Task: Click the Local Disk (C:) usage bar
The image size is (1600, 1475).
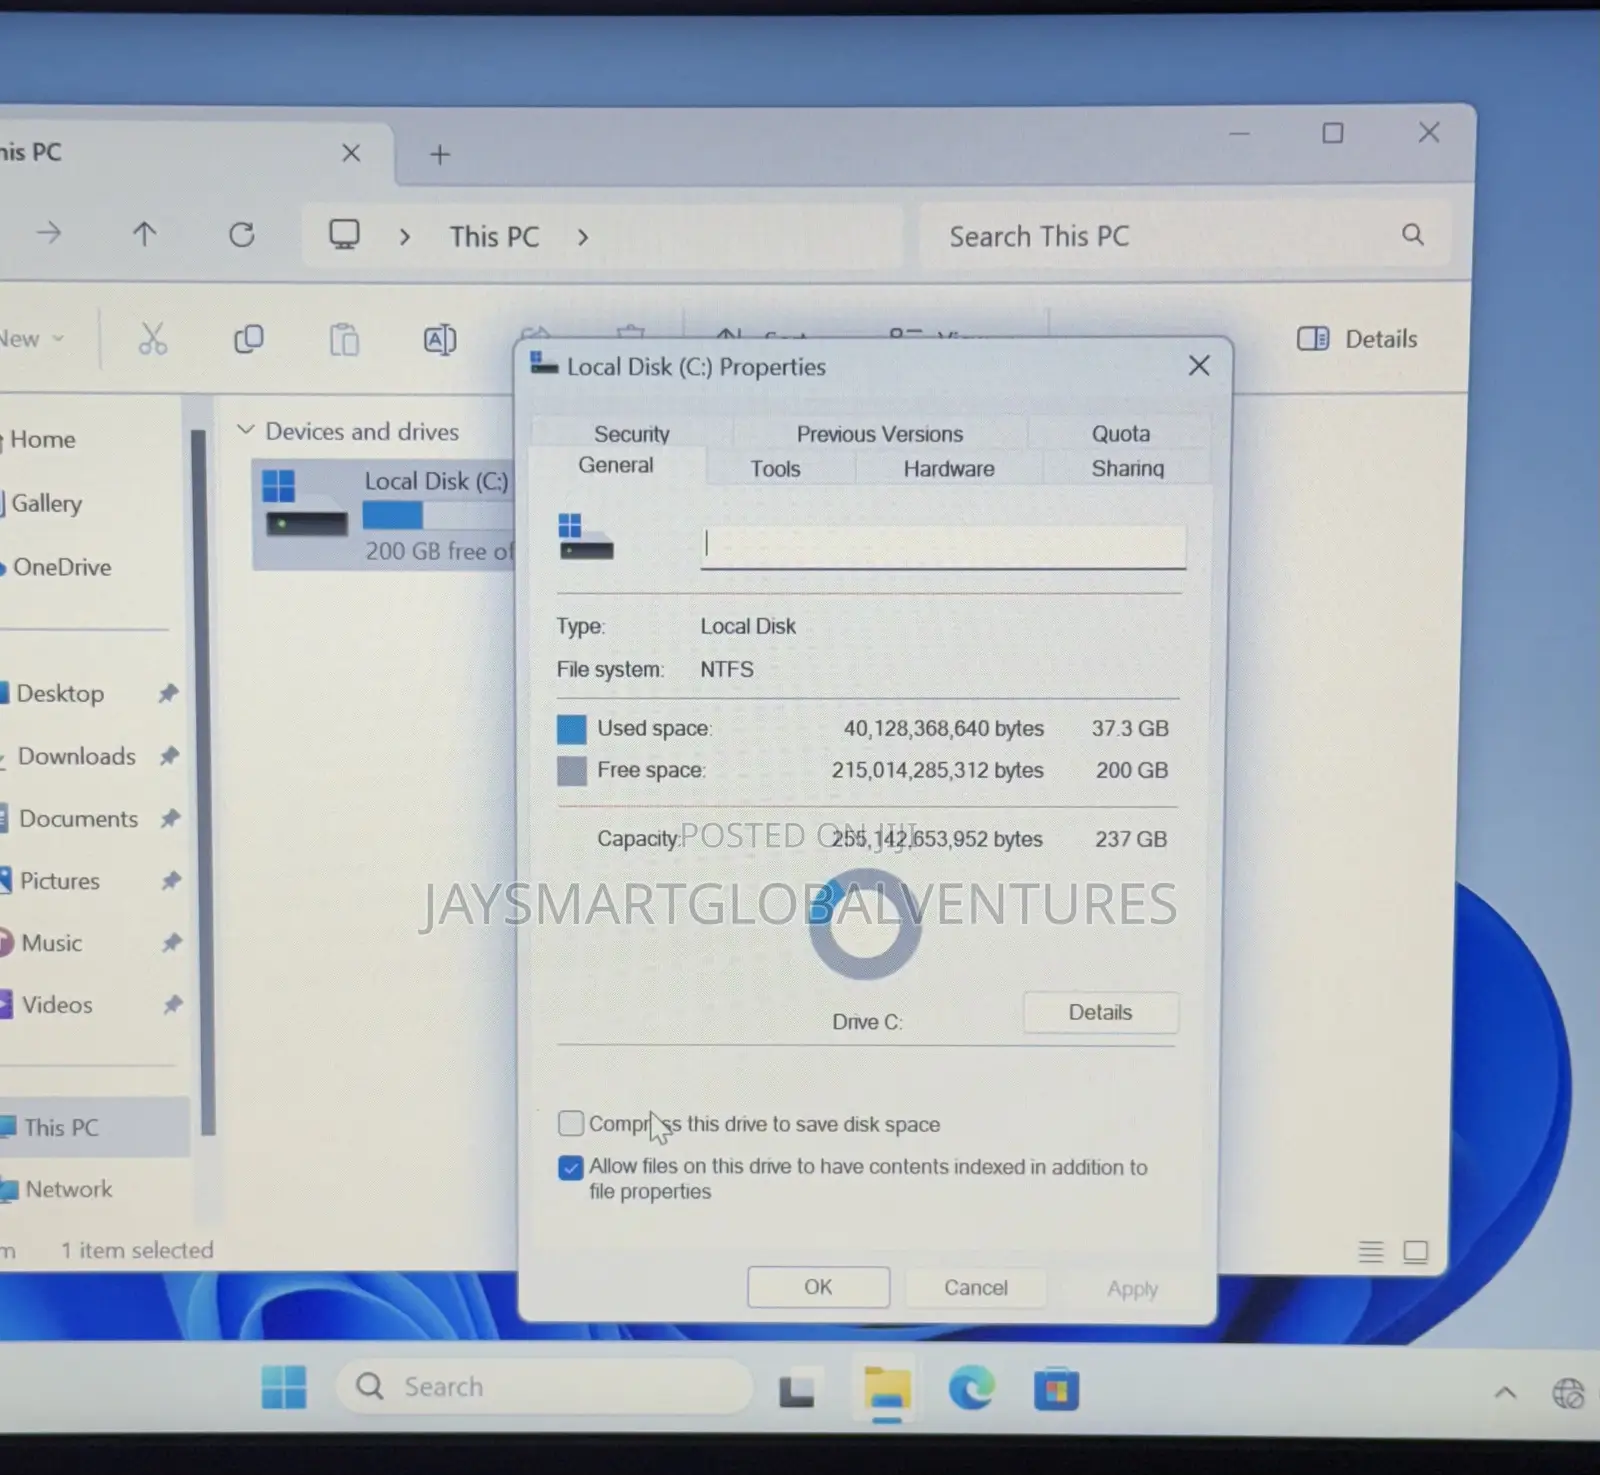Action: pyautogui.click(x=438, y=516)
